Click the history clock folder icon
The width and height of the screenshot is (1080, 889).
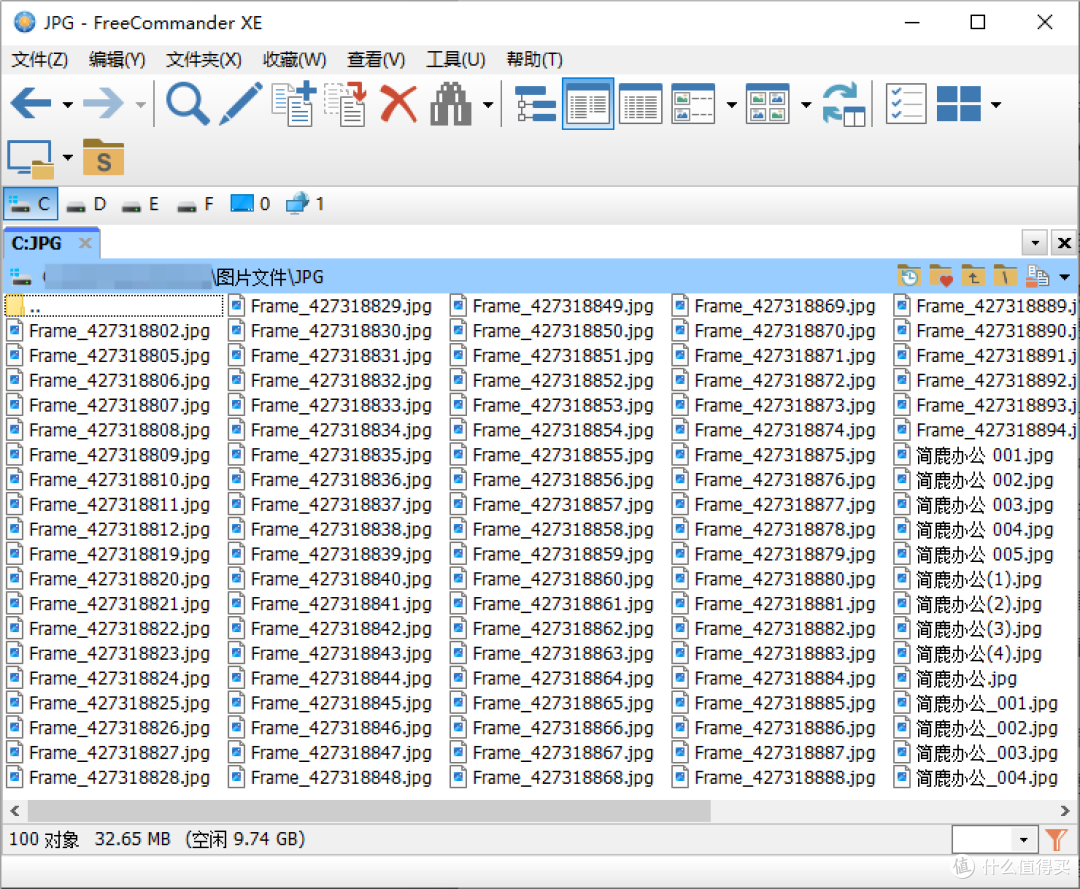pyautogui.click(x=909, y=277)
